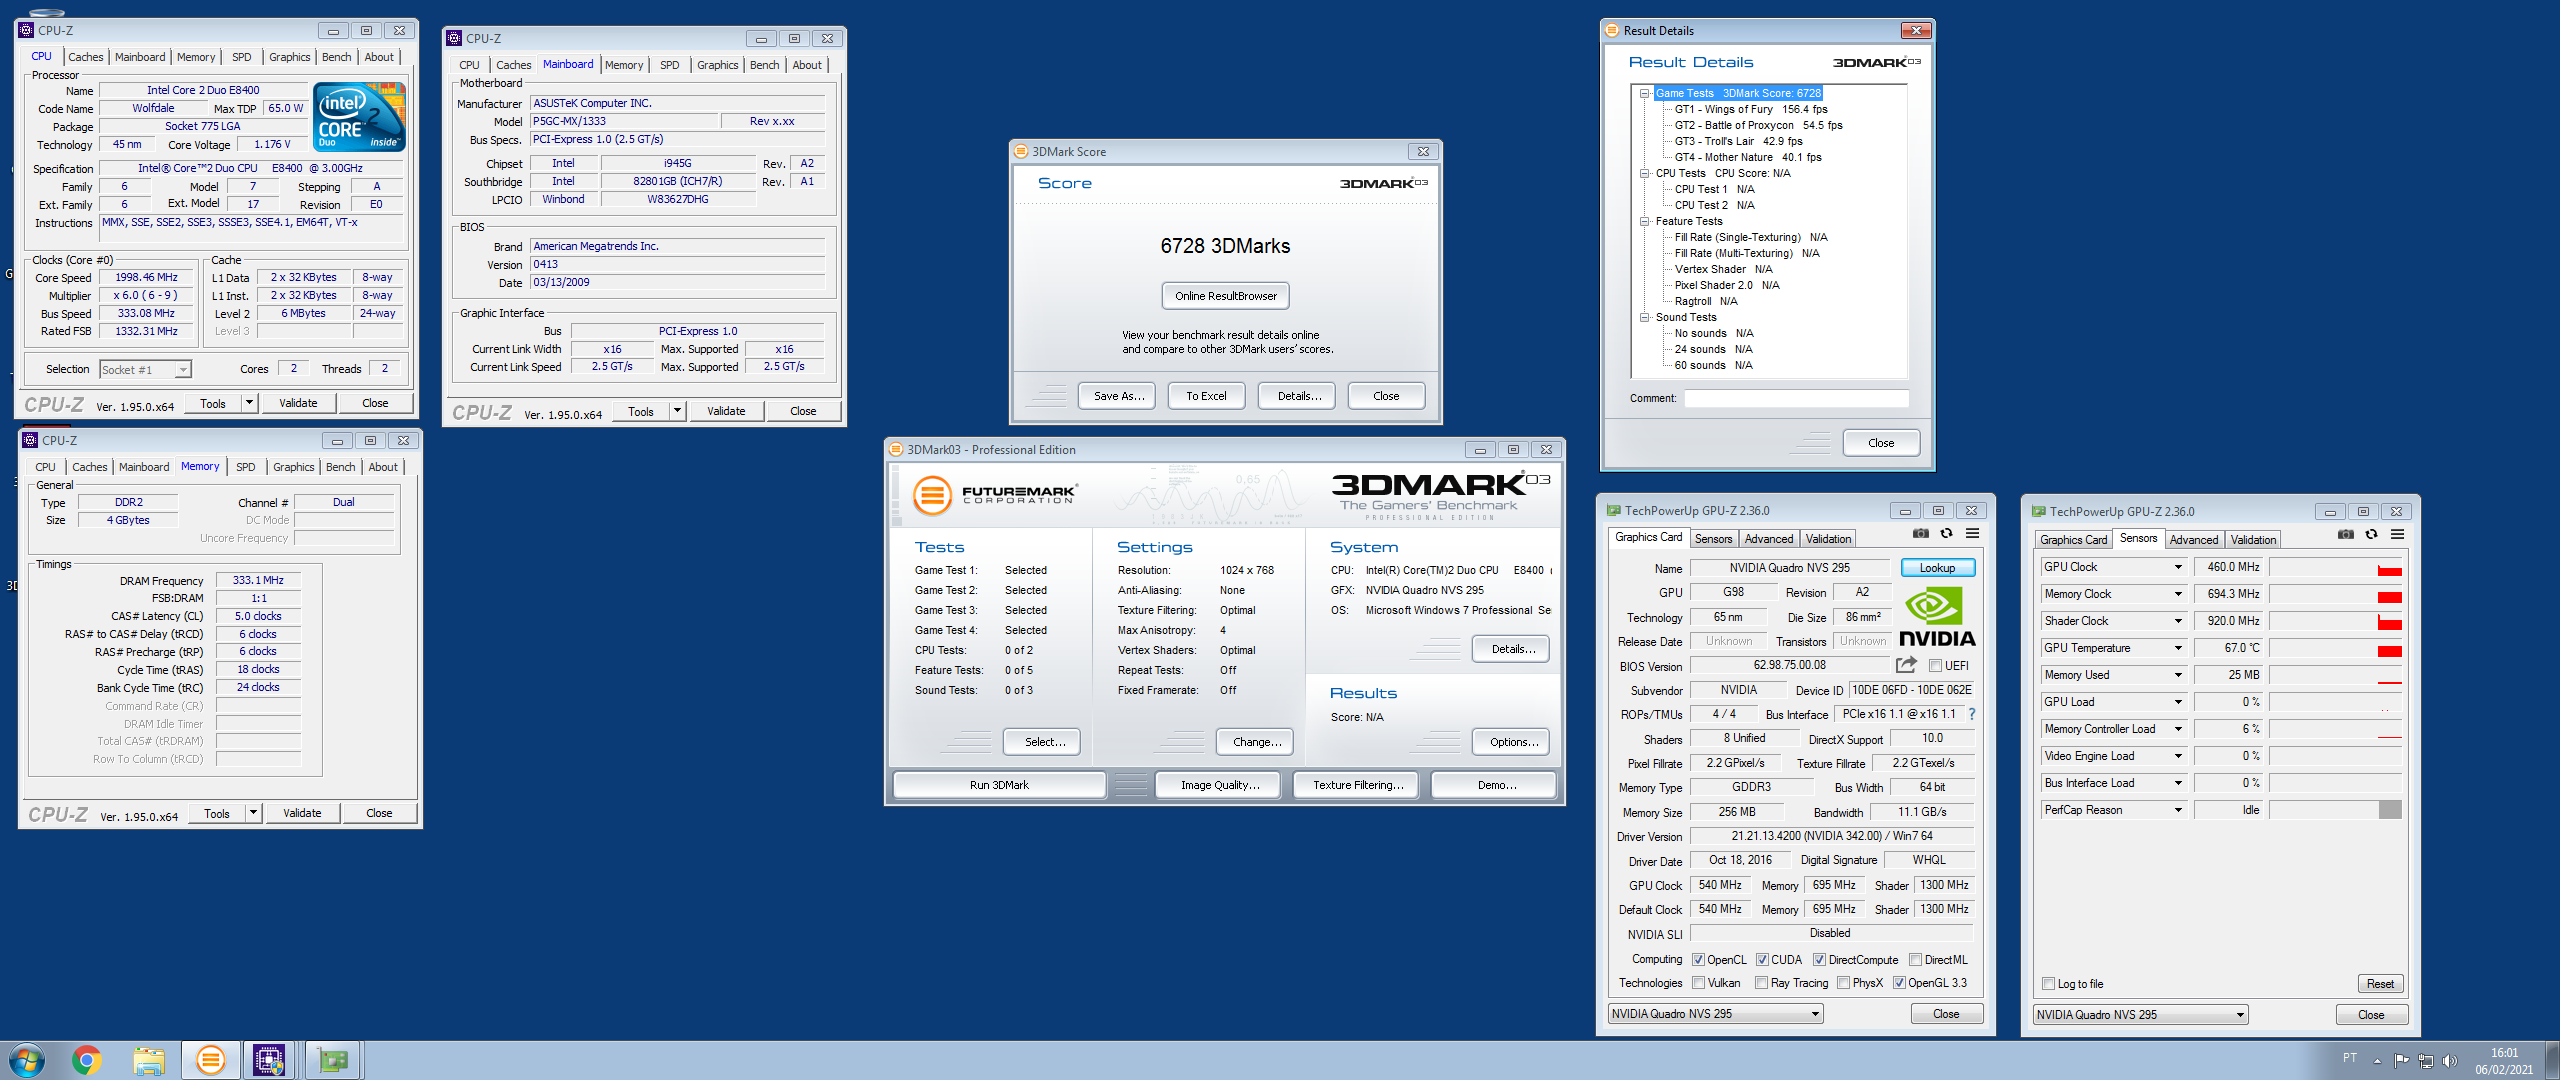Viewport: 2560px width, 1080px height.
Task: Click GPU Temperature sensor graph
Action: (x=2335, y=648)
